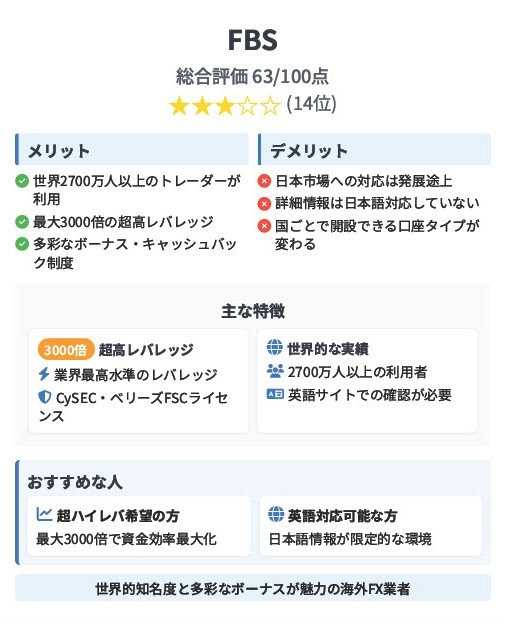Click the green check beside 多彩なボーナス
506x618 pixels.
click(22, 244)
